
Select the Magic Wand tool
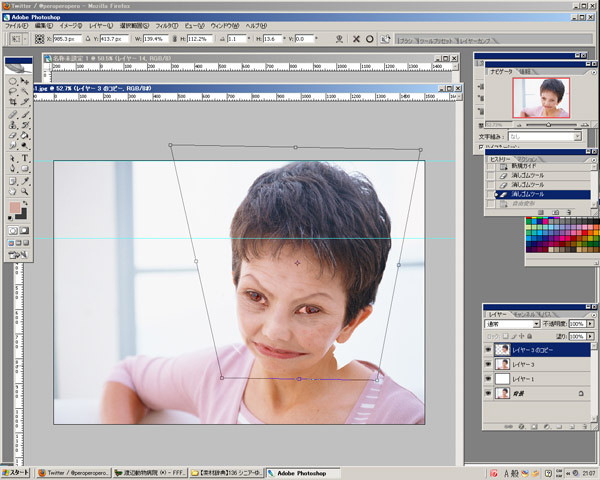pyautogui.click(x=24, y=91)
